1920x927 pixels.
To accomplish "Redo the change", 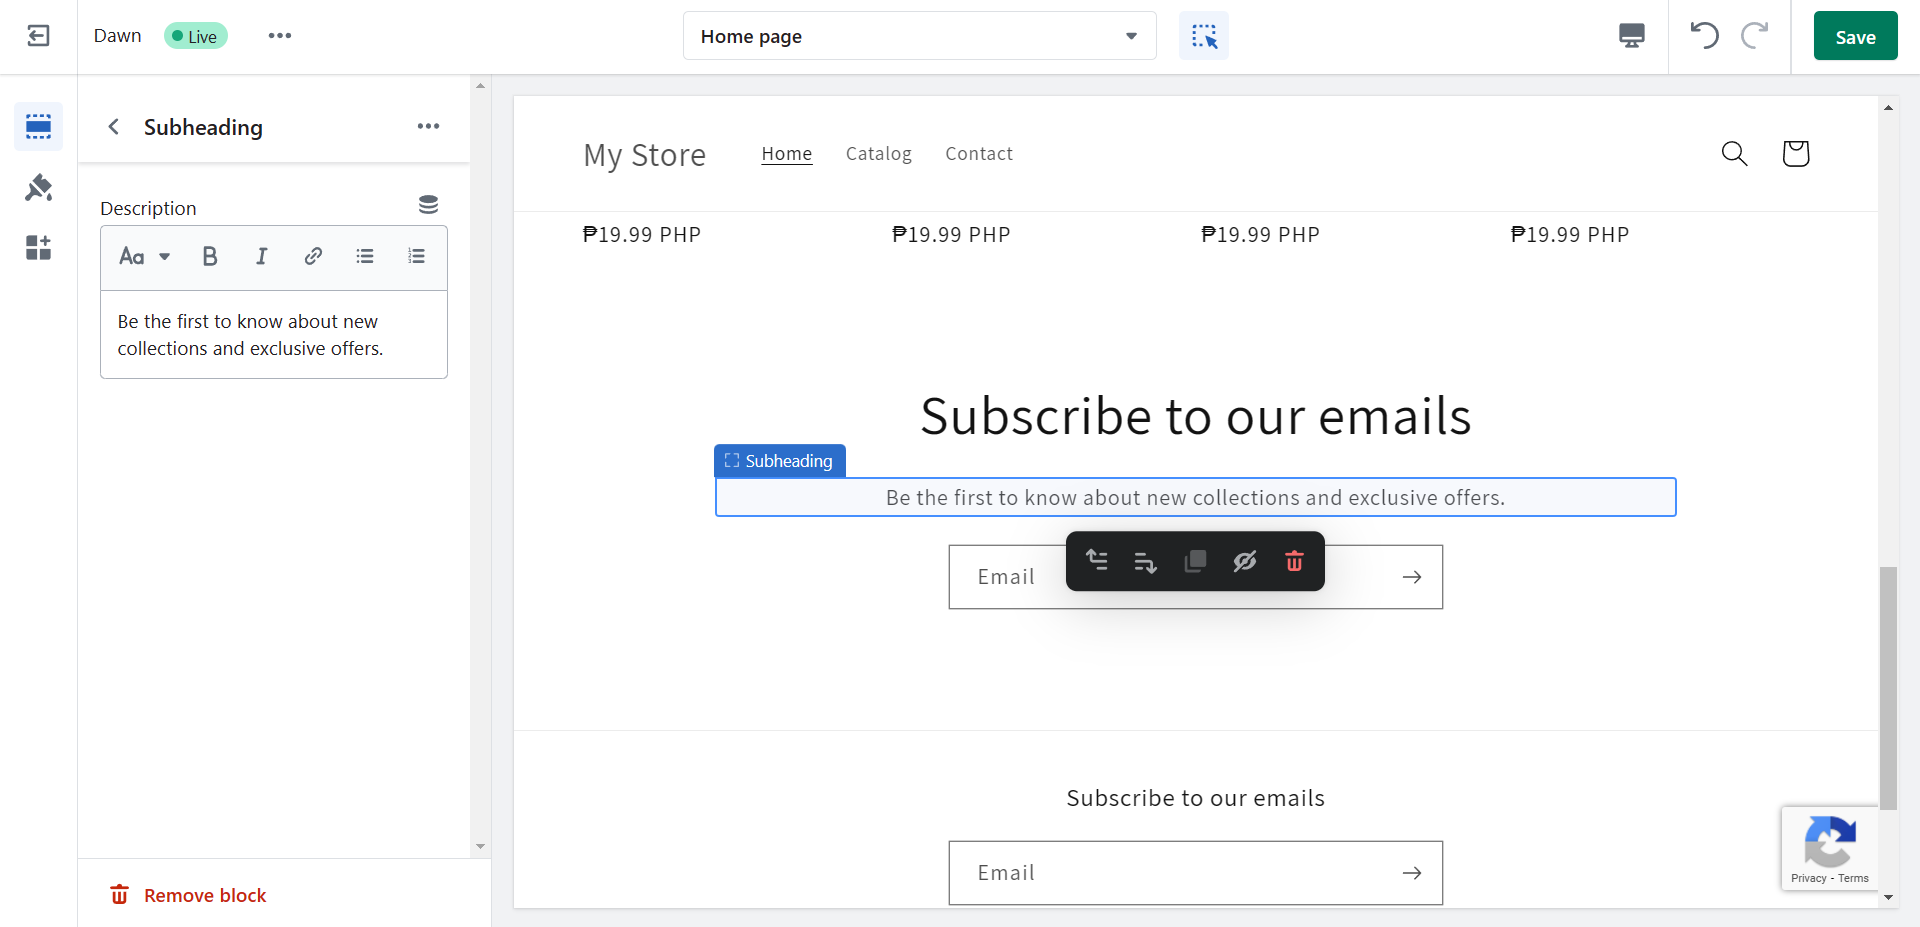I will [1755, 36].
